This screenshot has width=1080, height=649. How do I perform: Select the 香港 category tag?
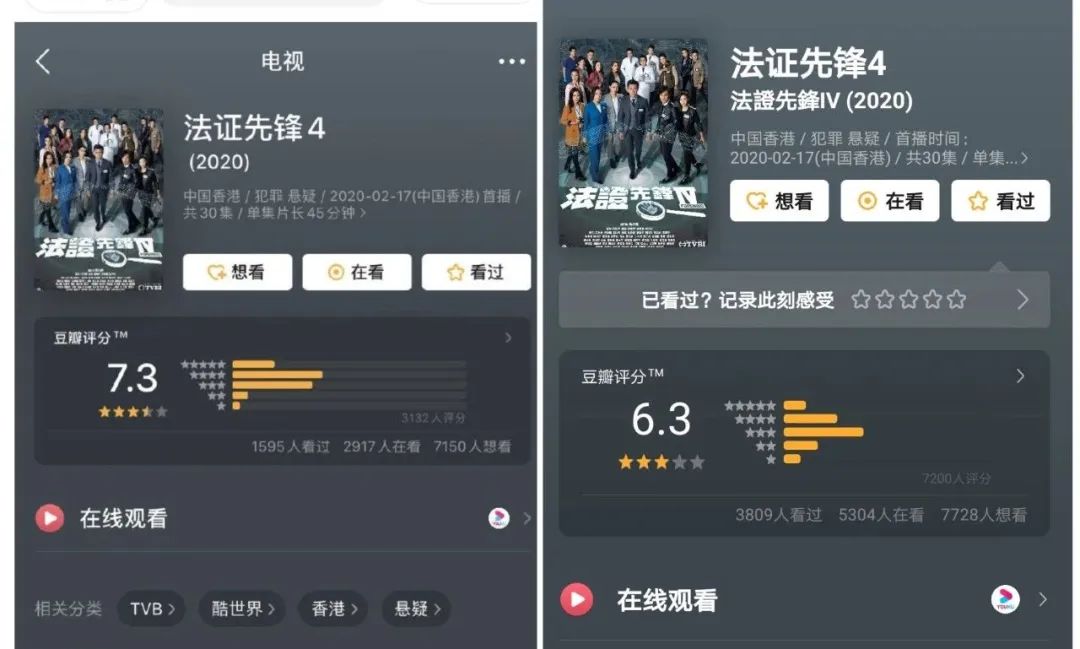pos(333,609)
